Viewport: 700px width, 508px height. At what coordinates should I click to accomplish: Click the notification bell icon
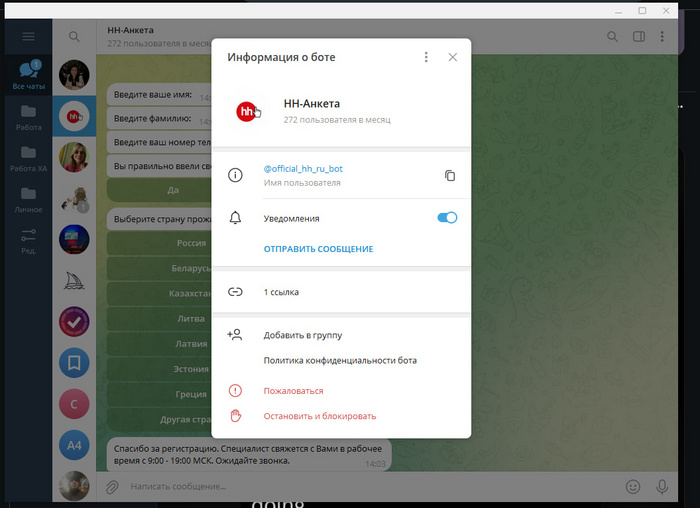point(235,218)
